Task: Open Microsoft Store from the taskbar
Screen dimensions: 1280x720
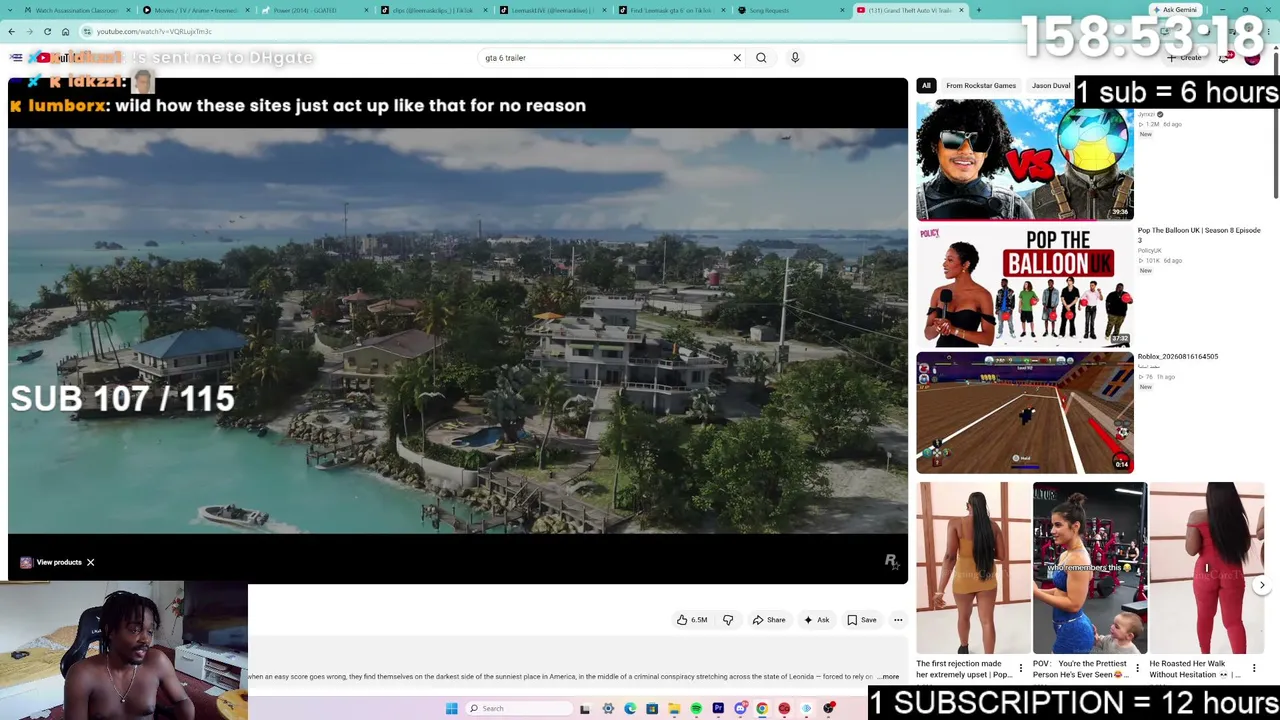Action: (652, 709)
